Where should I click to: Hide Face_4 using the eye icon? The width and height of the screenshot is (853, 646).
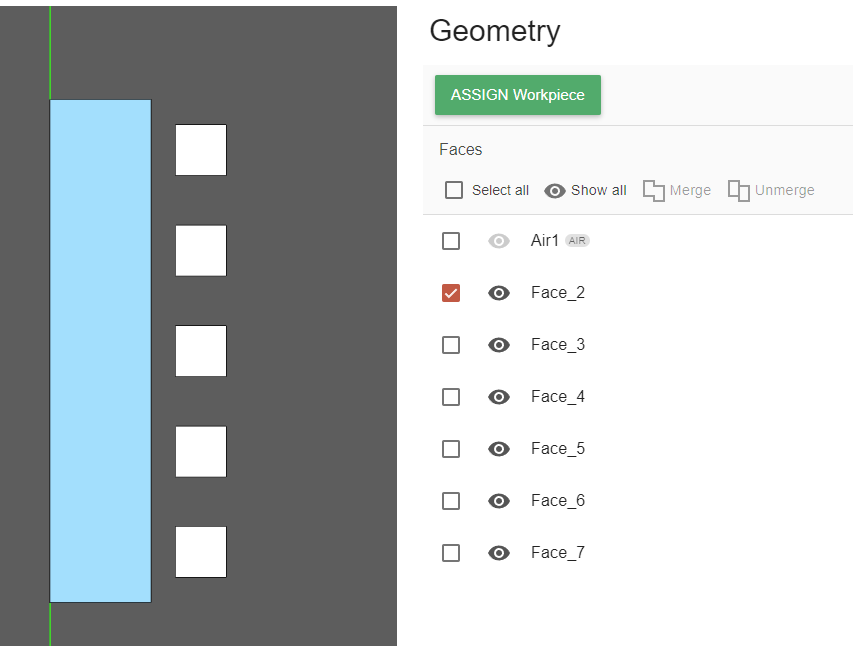499,397
